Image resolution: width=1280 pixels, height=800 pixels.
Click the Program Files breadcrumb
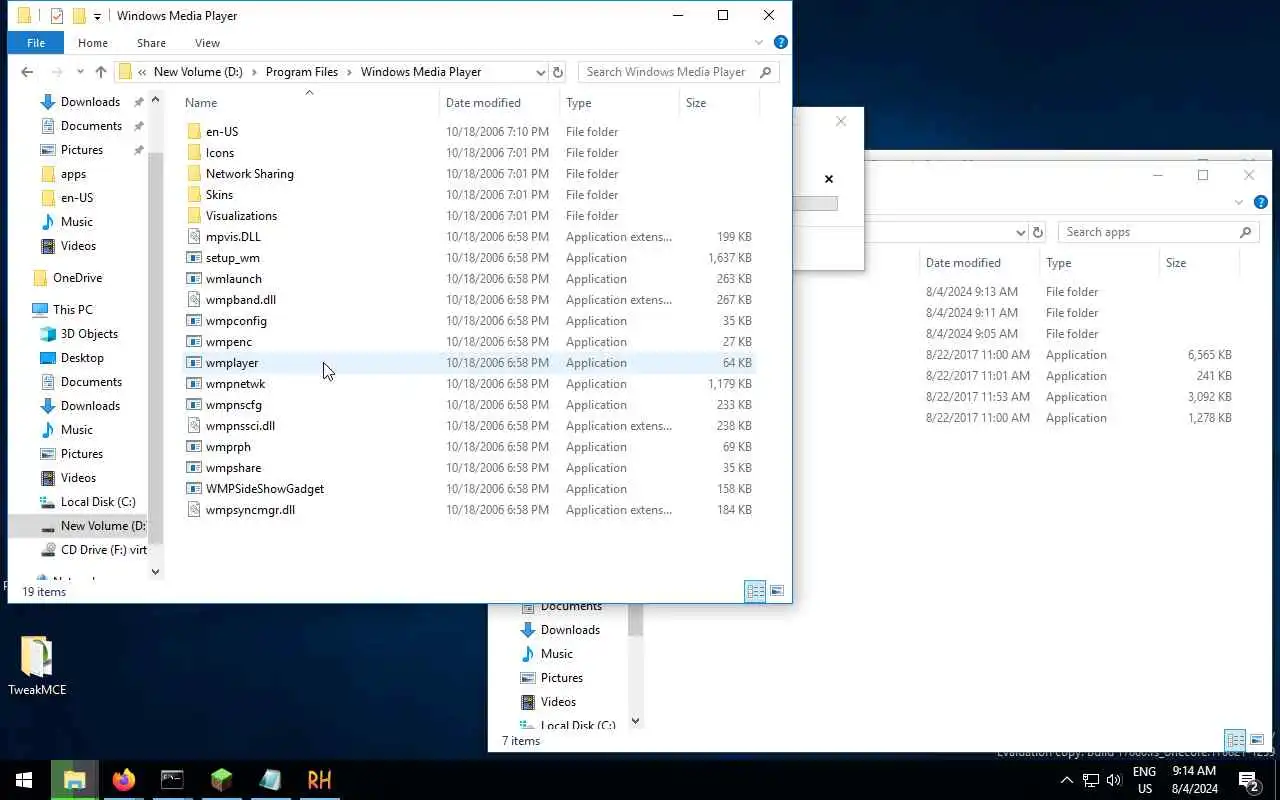pos(302,72)
